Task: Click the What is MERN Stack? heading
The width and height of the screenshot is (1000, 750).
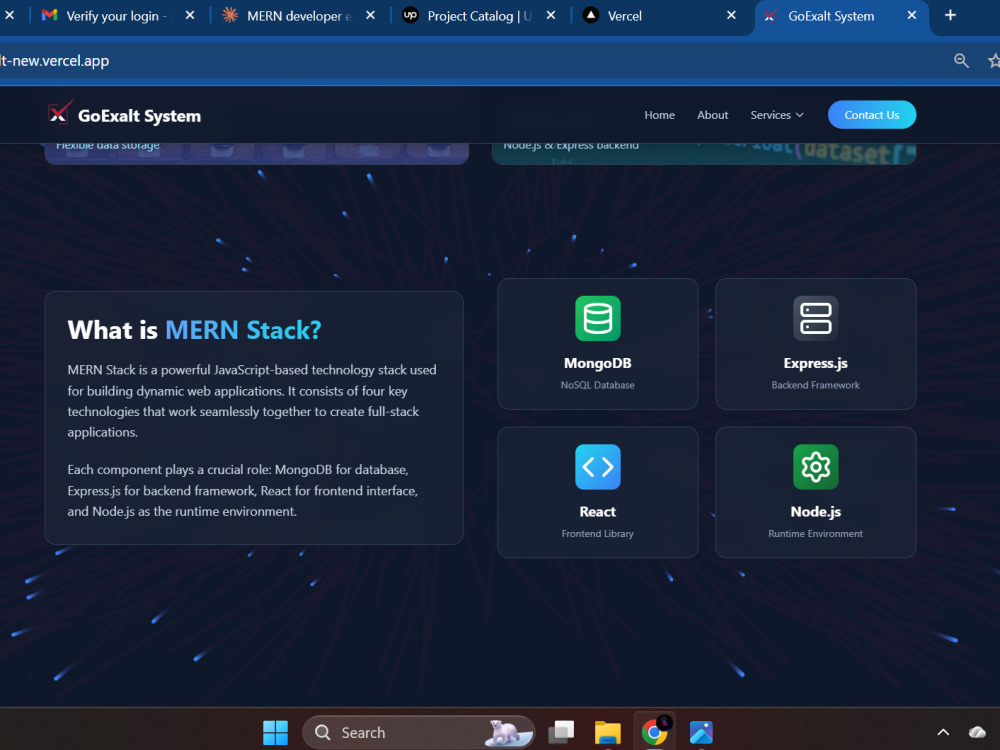Action: pyautogui.click(x=194, y=330)
